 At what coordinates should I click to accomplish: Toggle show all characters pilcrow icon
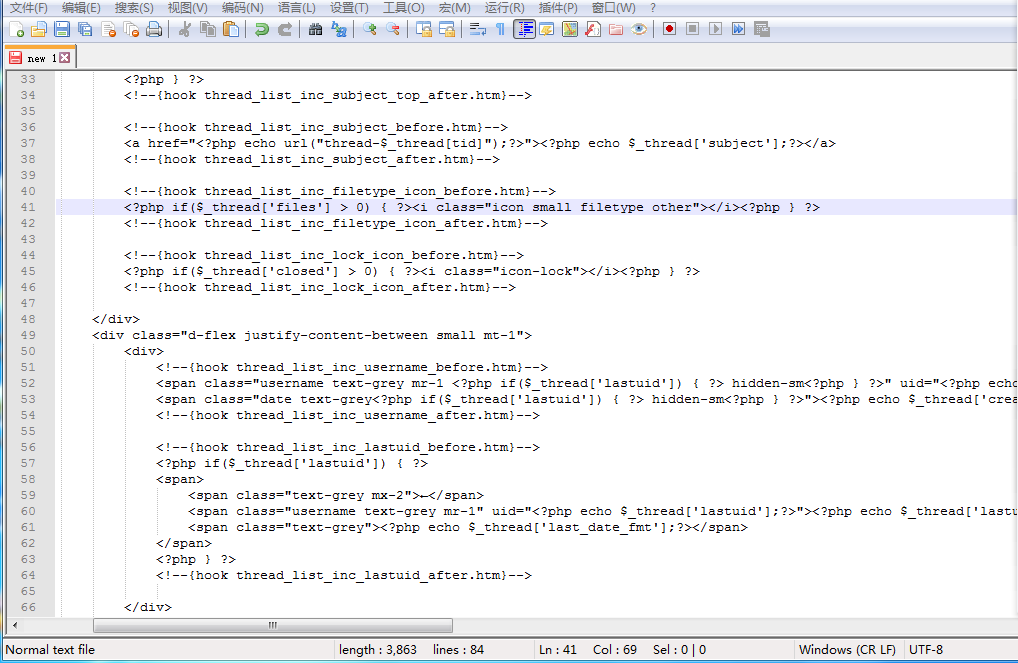coord(501,29)
